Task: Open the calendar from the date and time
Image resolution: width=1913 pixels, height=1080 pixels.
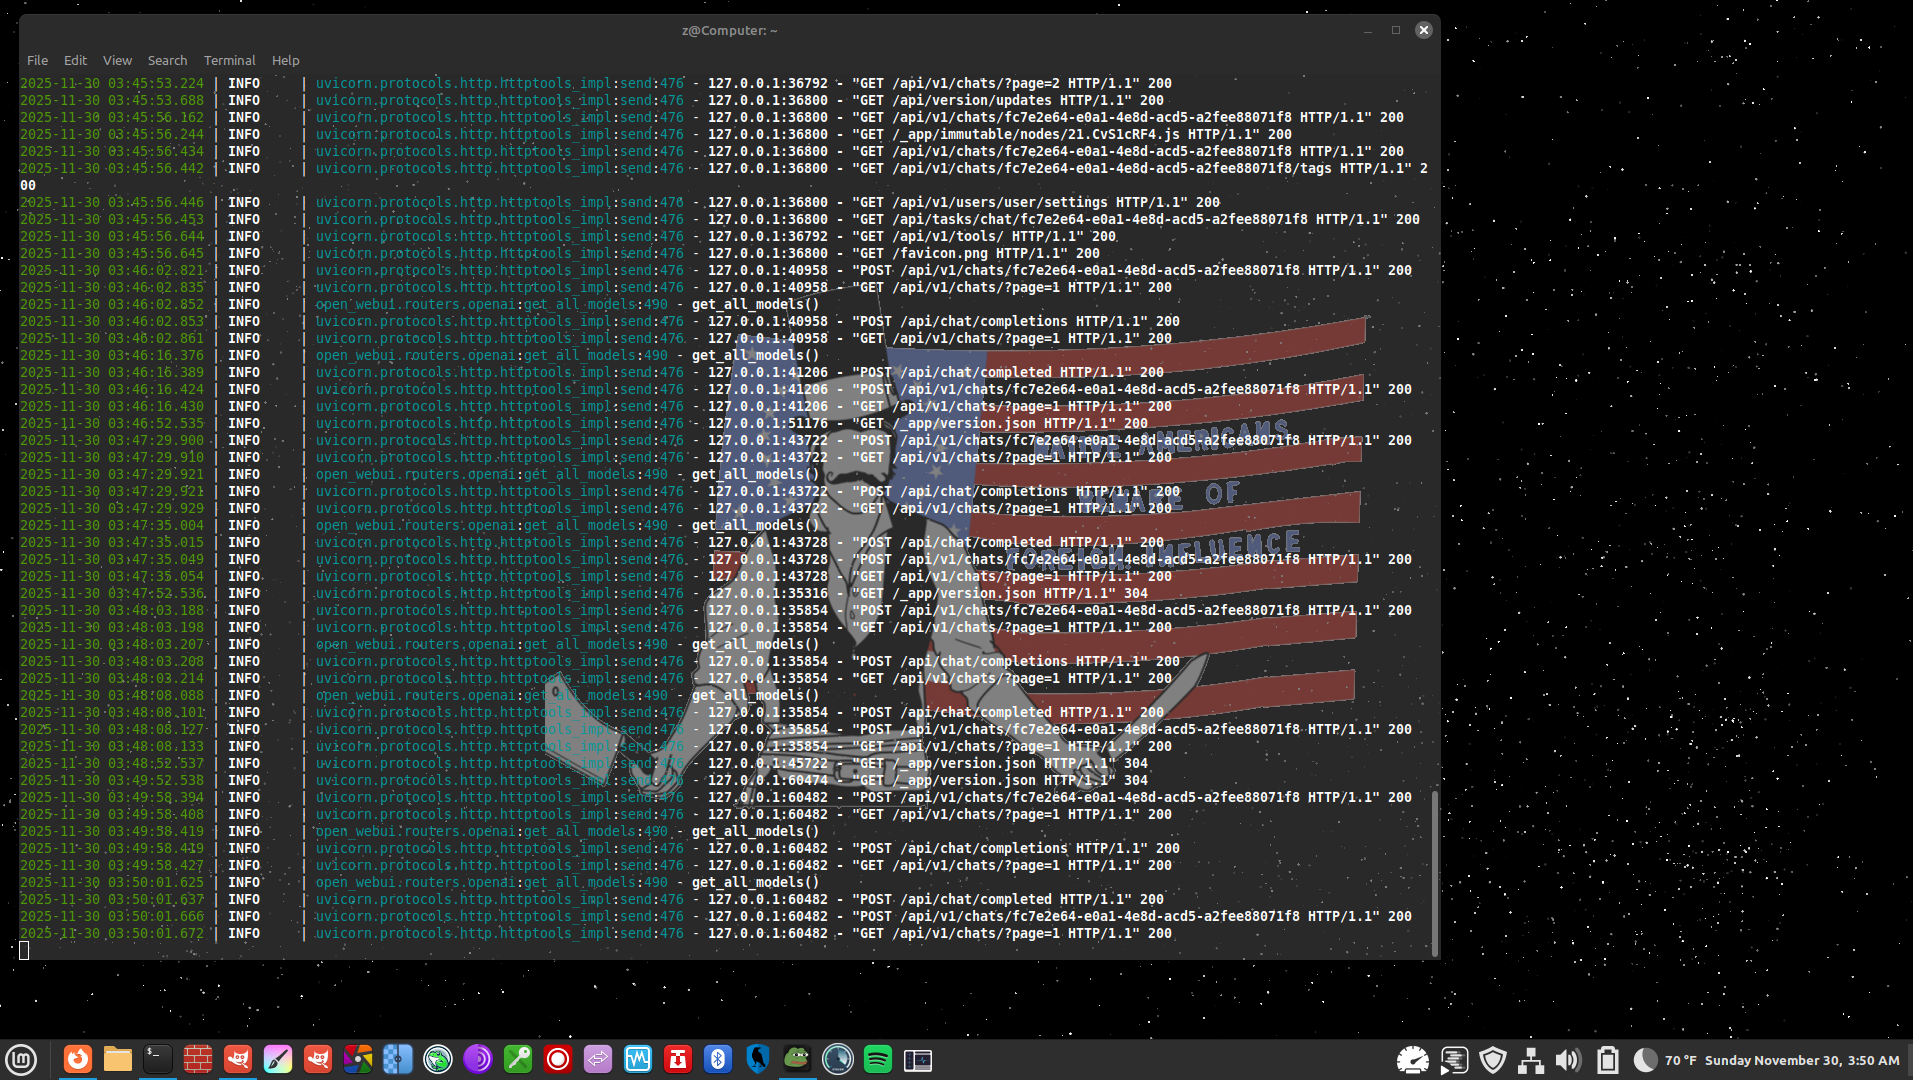Action: coord(1802,1060)
